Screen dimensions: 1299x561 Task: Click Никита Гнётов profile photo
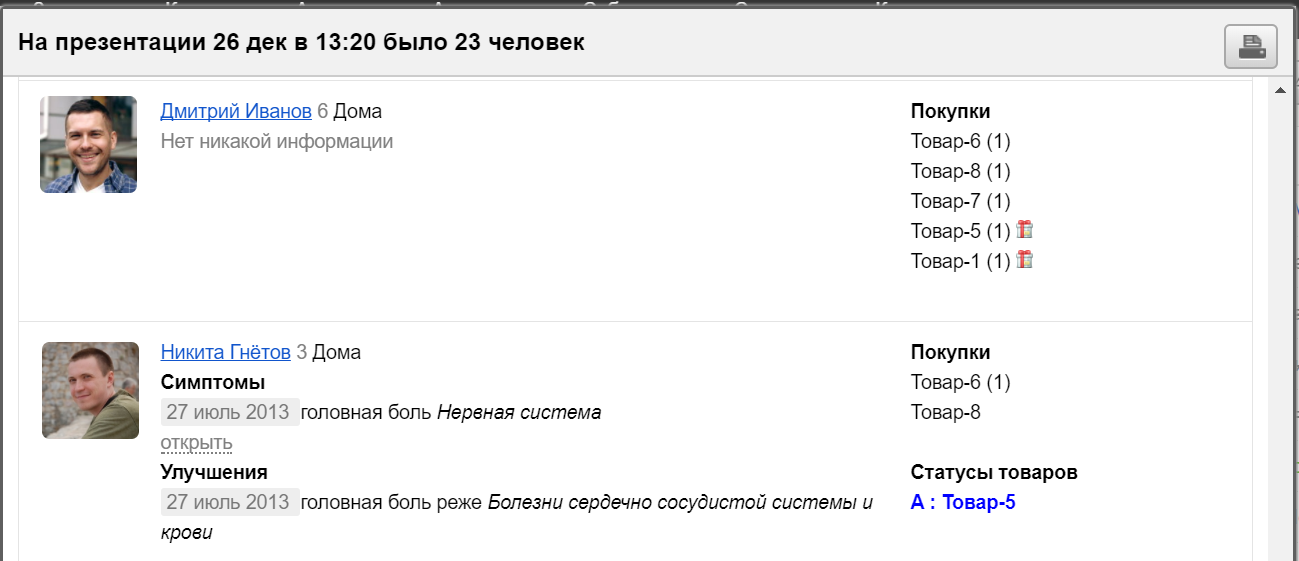point(90,390)
